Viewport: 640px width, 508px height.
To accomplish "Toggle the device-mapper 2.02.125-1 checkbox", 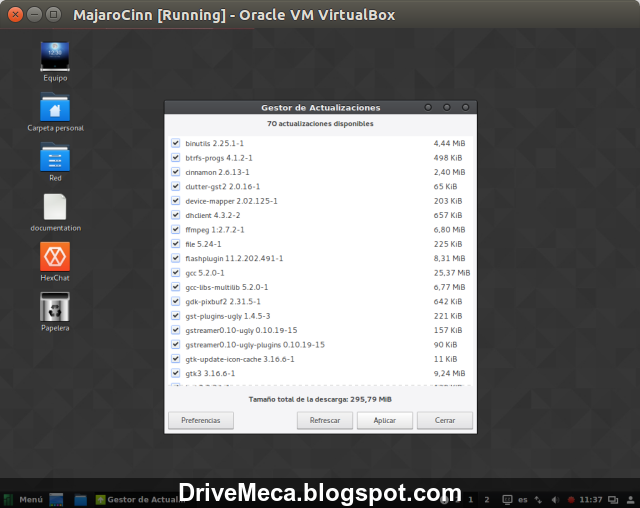I will [x=176, y=200].
